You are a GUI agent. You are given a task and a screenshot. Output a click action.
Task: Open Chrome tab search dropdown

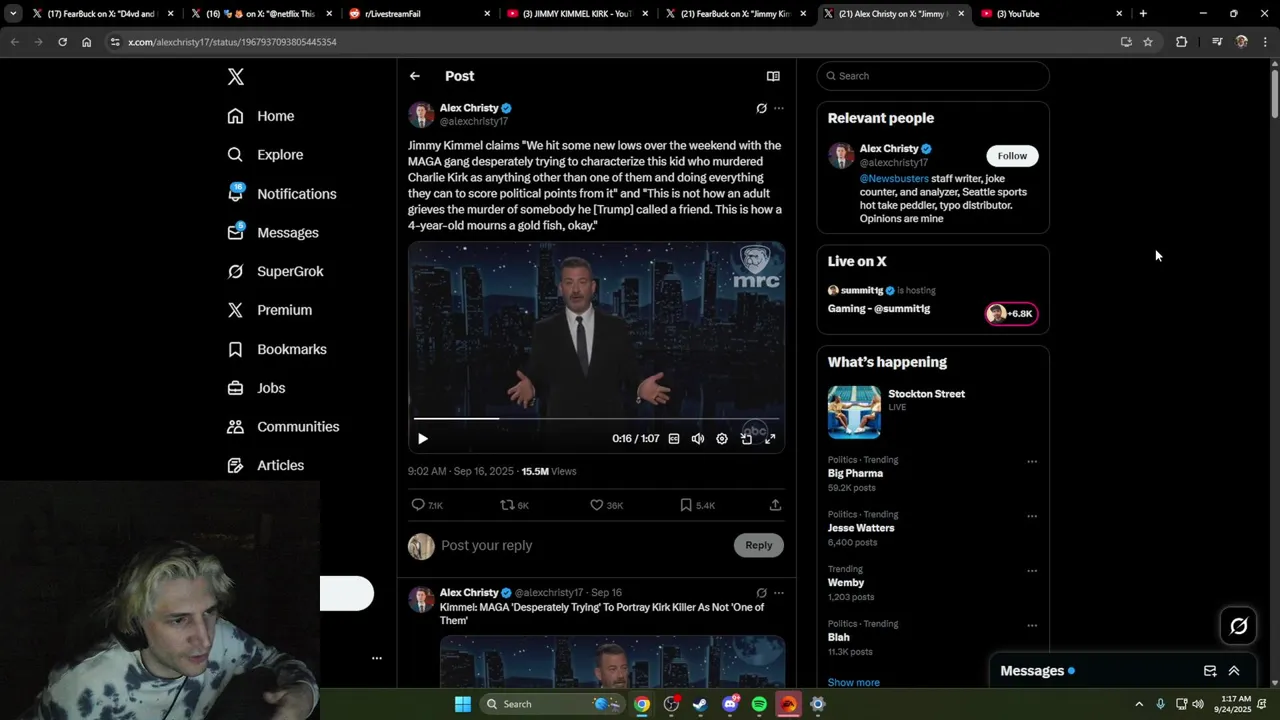tap(13, 14)
